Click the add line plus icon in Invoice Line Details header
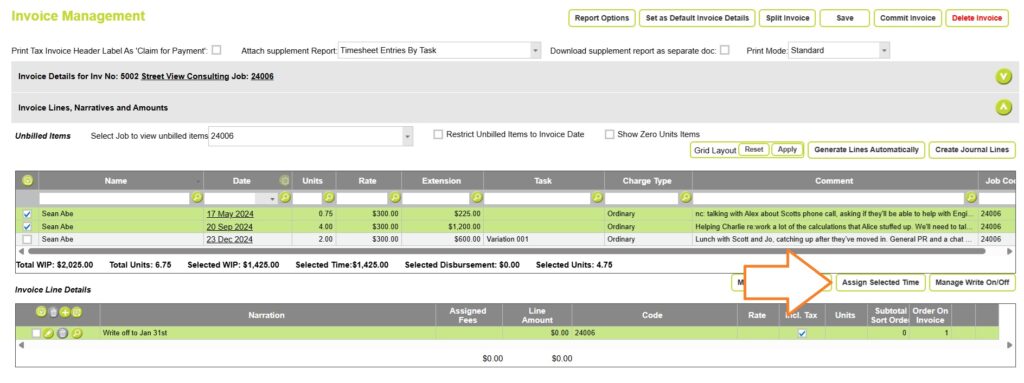Screen dimensions: 1024x383 pos(65,314)
